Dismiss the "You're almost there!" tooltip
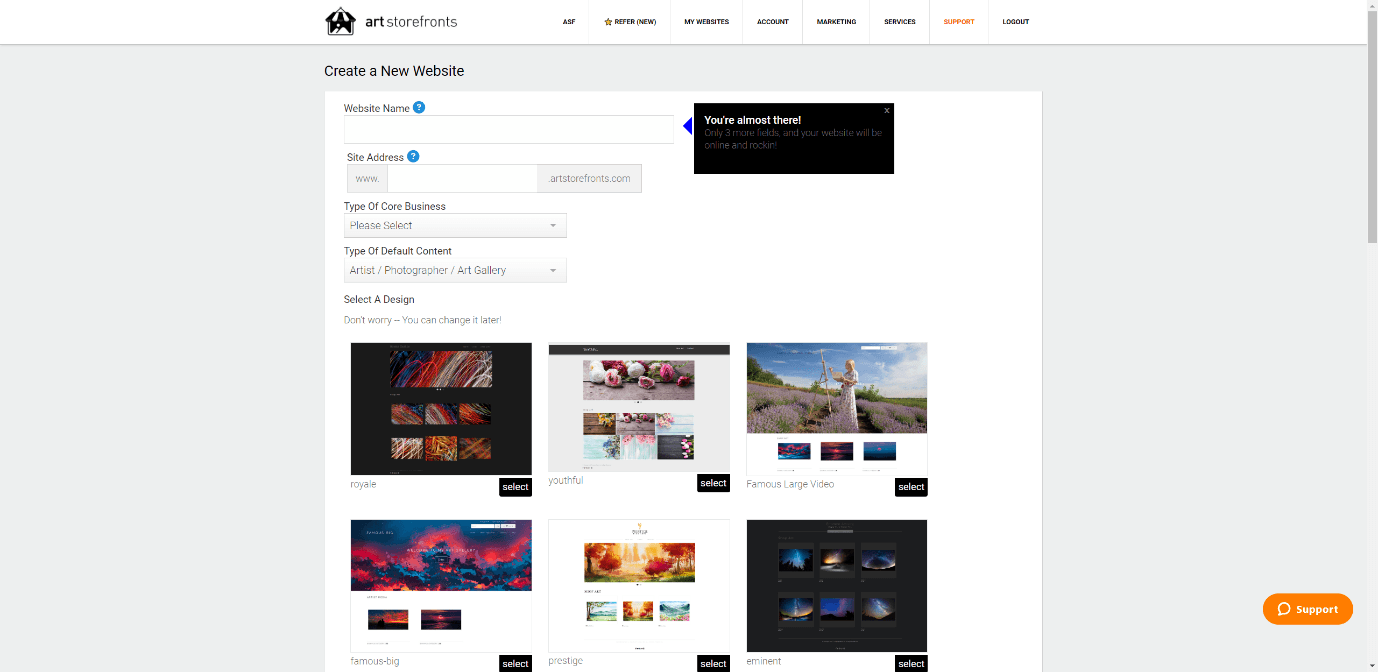The height and width of the screenshot is (672, 1378). [886, 110]
